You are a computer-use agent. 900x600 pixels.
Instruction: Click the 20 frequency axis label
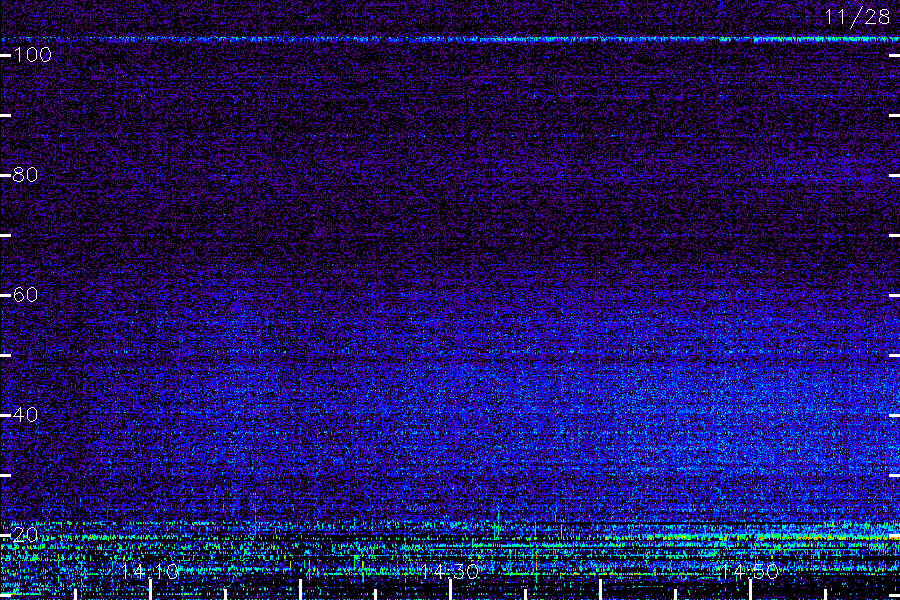(x=25, y=535)
